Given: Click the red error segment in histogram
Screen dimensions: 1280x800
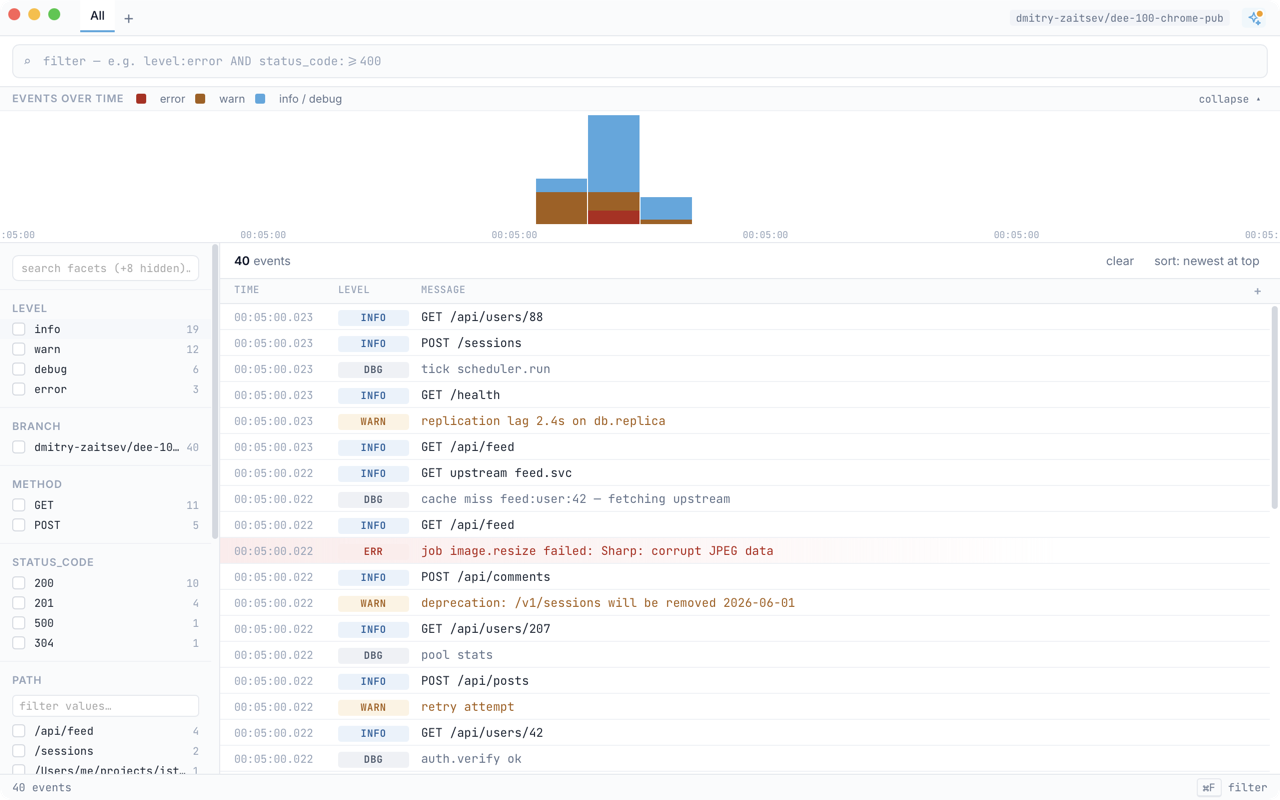Looking at the screenshot, I should pyautogui.click(x=613, y=218).
